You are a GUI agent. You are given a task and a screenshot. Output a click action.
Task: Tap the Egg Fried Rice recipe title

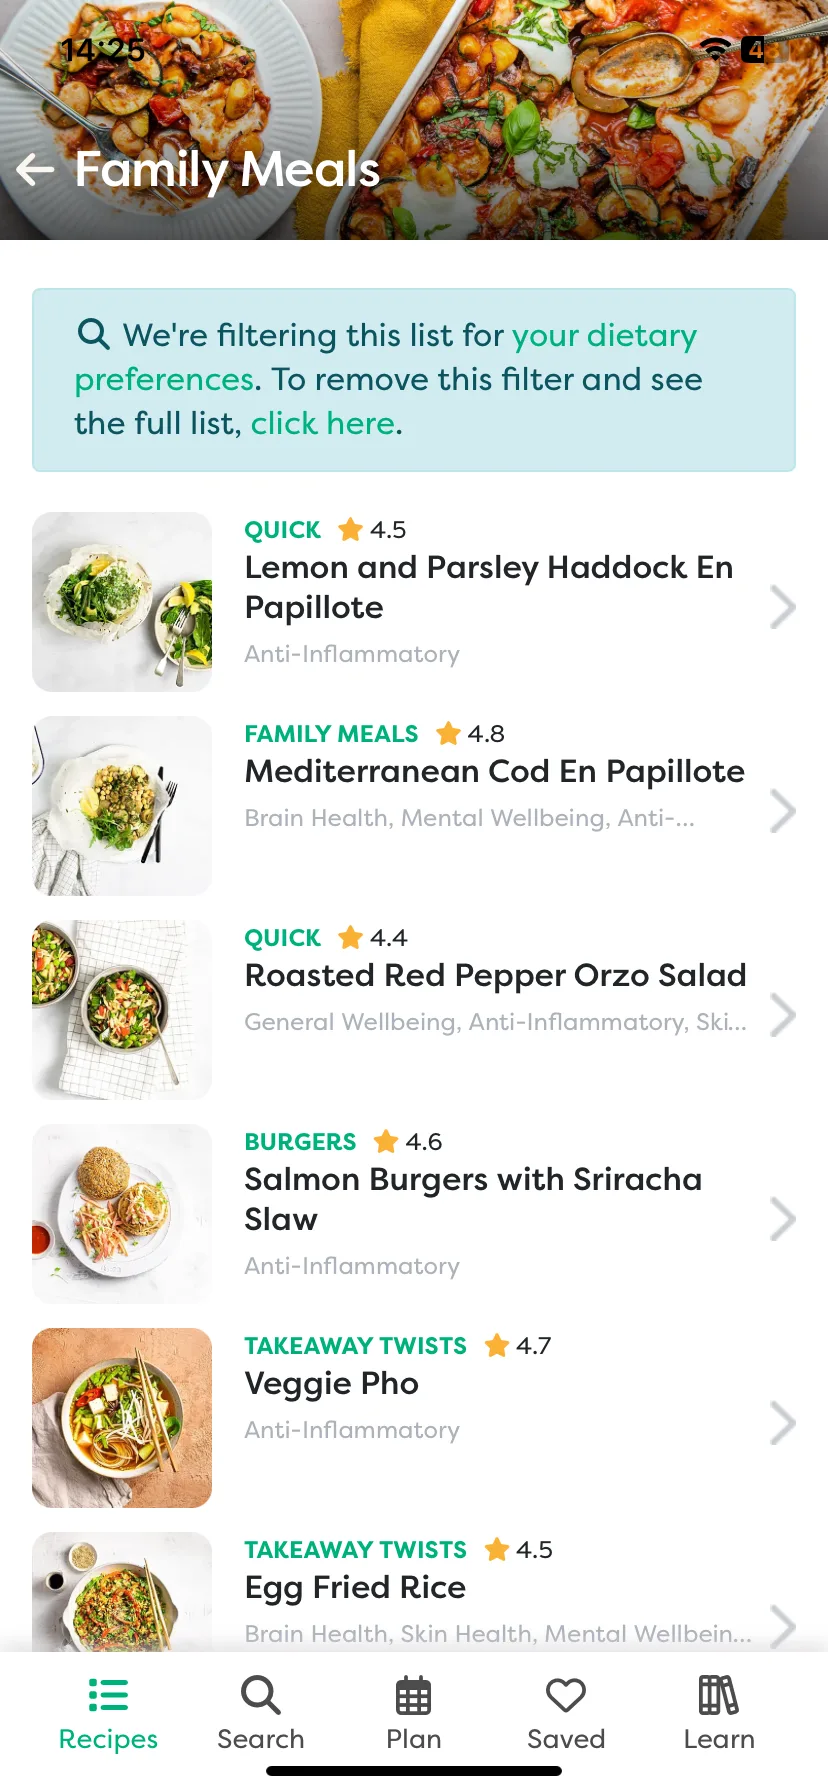[x=355, y=1587]
